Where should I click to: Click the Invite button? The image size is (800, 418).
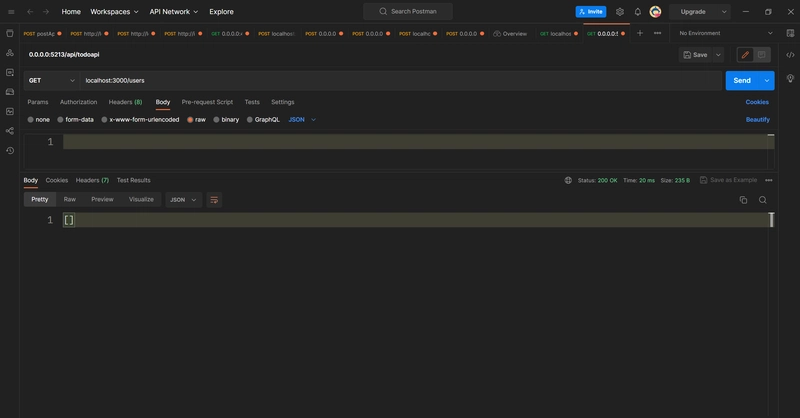tap(591, 12)
